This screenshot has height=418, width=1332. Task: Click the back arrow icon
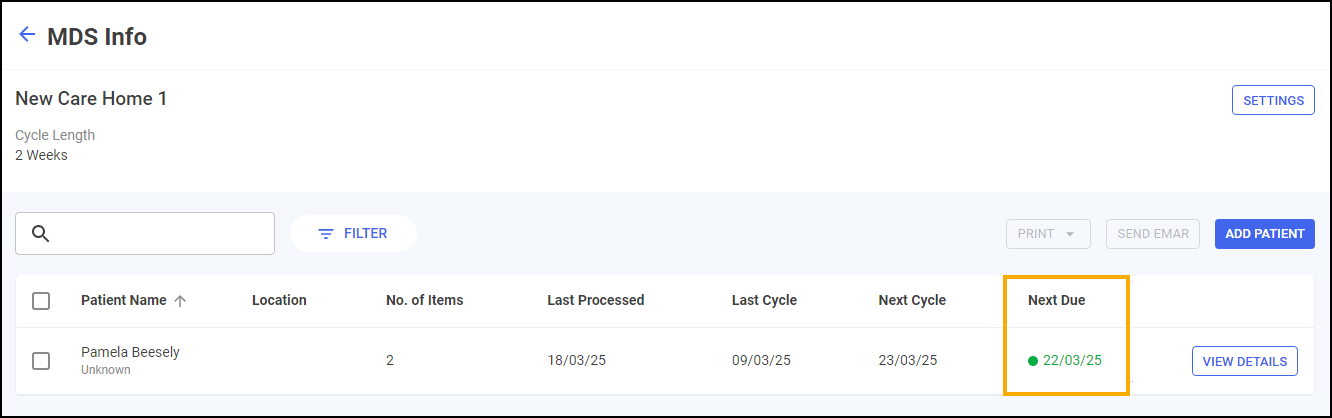(x=27, y=35)
